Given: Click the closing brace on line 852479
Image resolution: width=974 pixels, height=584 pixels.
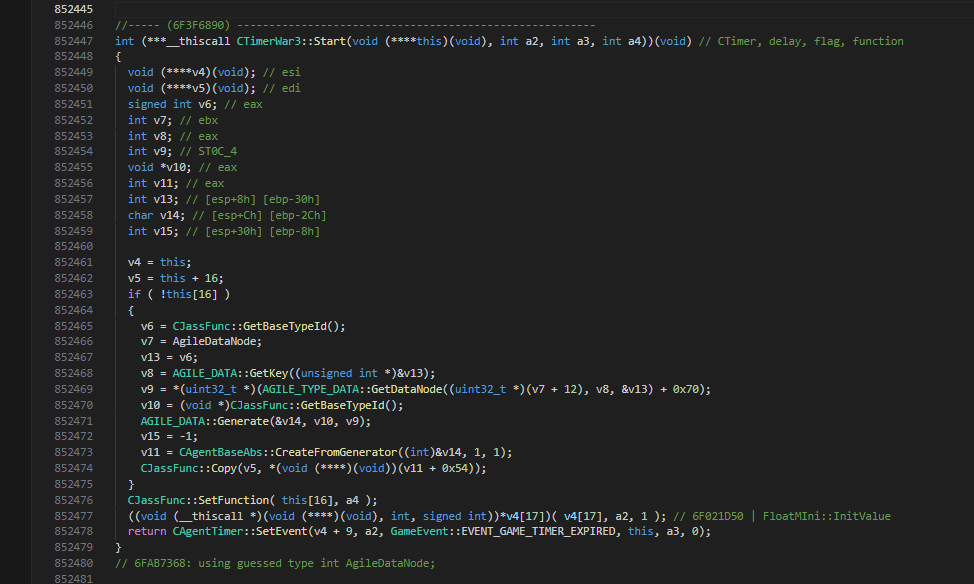Looking at the screenshot, I should point(118,547).
